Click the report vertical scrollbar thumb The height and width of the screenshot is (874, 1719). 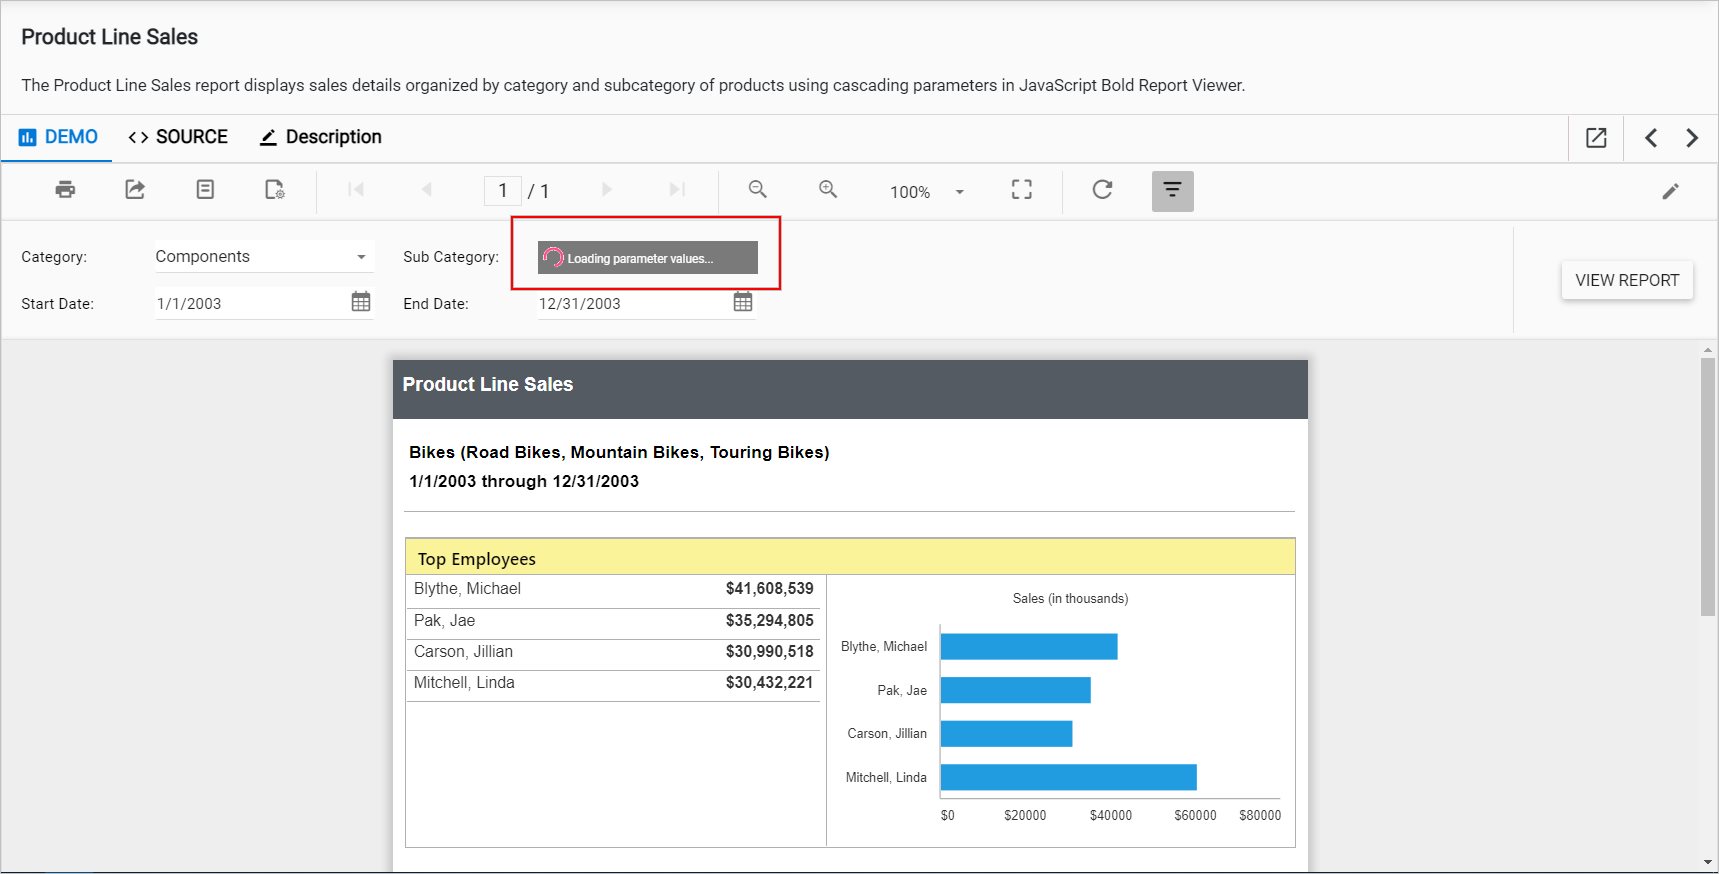point(1708,486)
